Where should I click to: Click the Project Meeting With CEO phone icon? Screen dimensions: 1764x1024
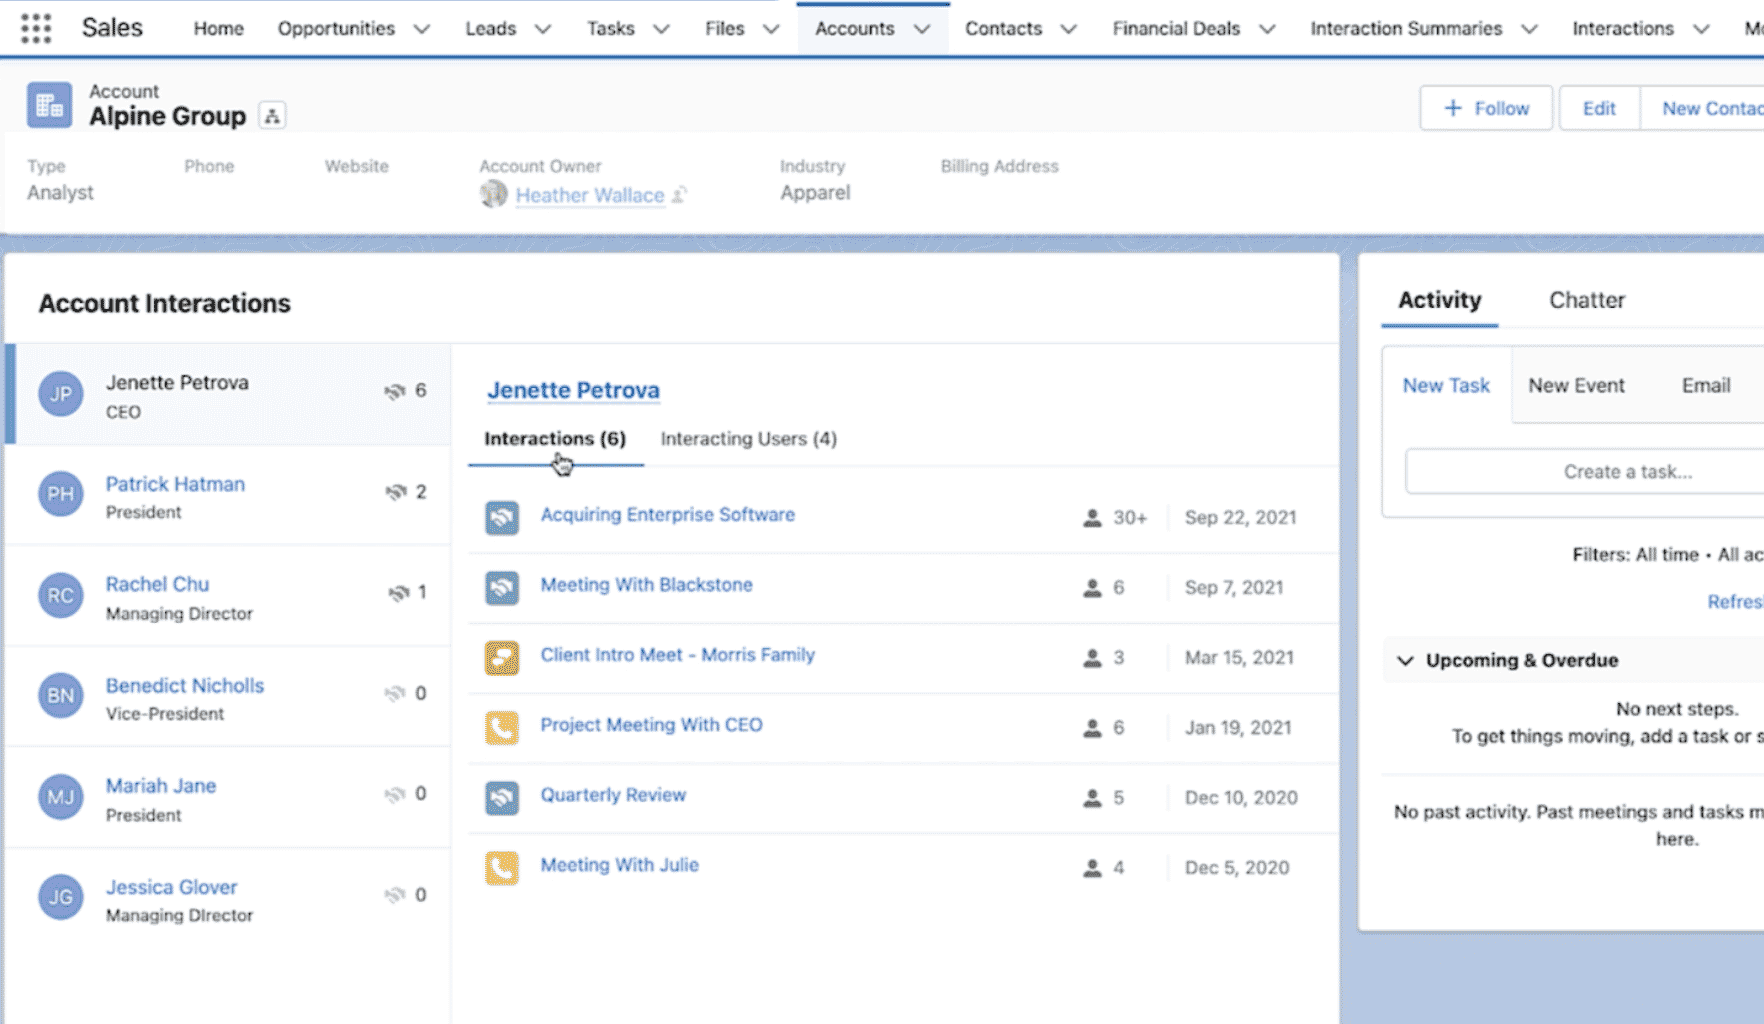point(502,727)
